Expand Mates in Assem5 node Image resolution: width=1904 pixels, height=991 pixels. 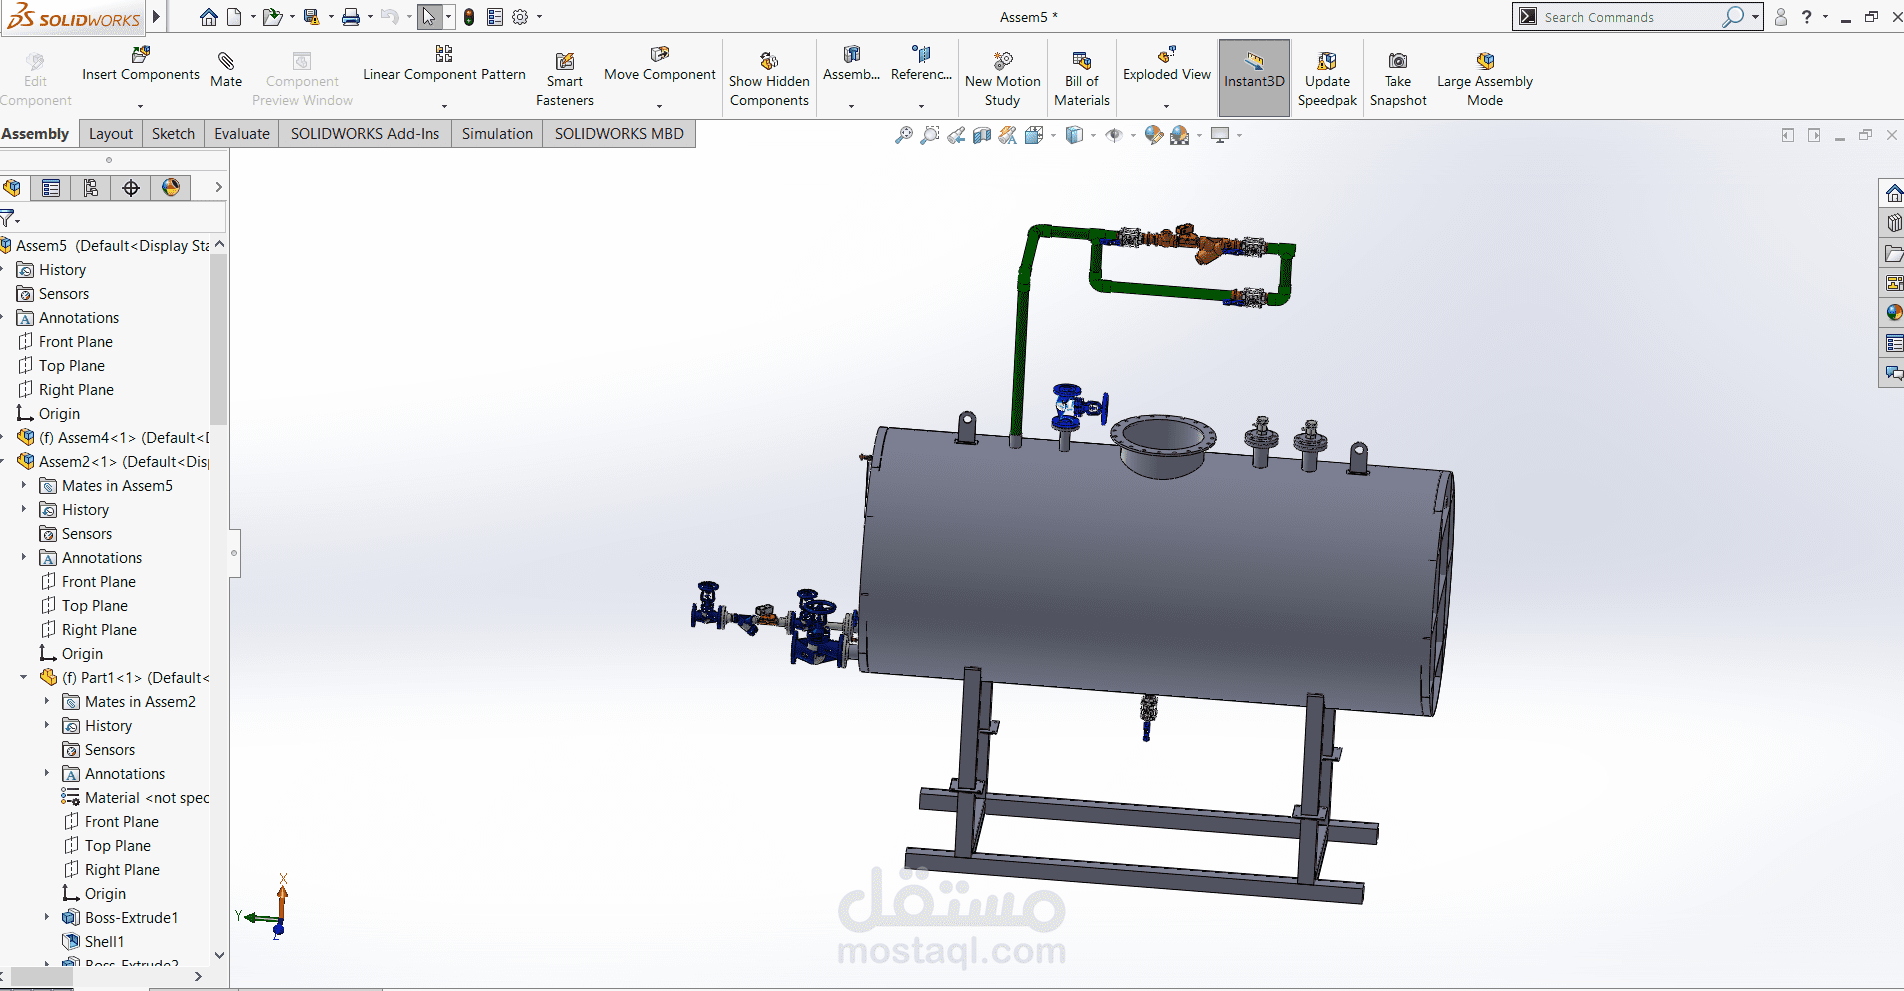[x=24, y=485]
